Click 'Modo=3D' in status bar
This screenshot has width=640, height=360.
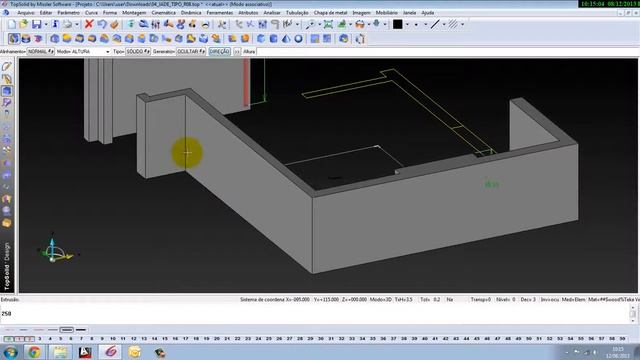[380, 299]
